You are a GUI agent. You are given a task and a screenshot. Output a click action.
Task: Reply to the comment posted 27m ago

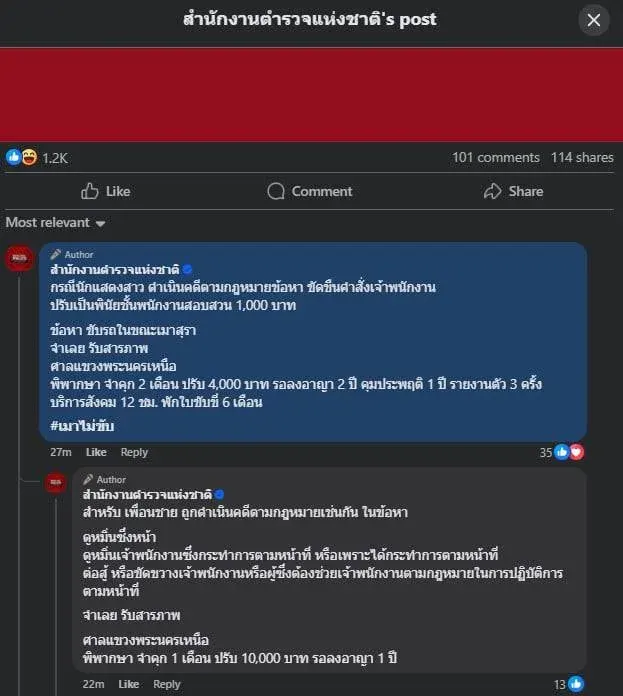(134, 452)
